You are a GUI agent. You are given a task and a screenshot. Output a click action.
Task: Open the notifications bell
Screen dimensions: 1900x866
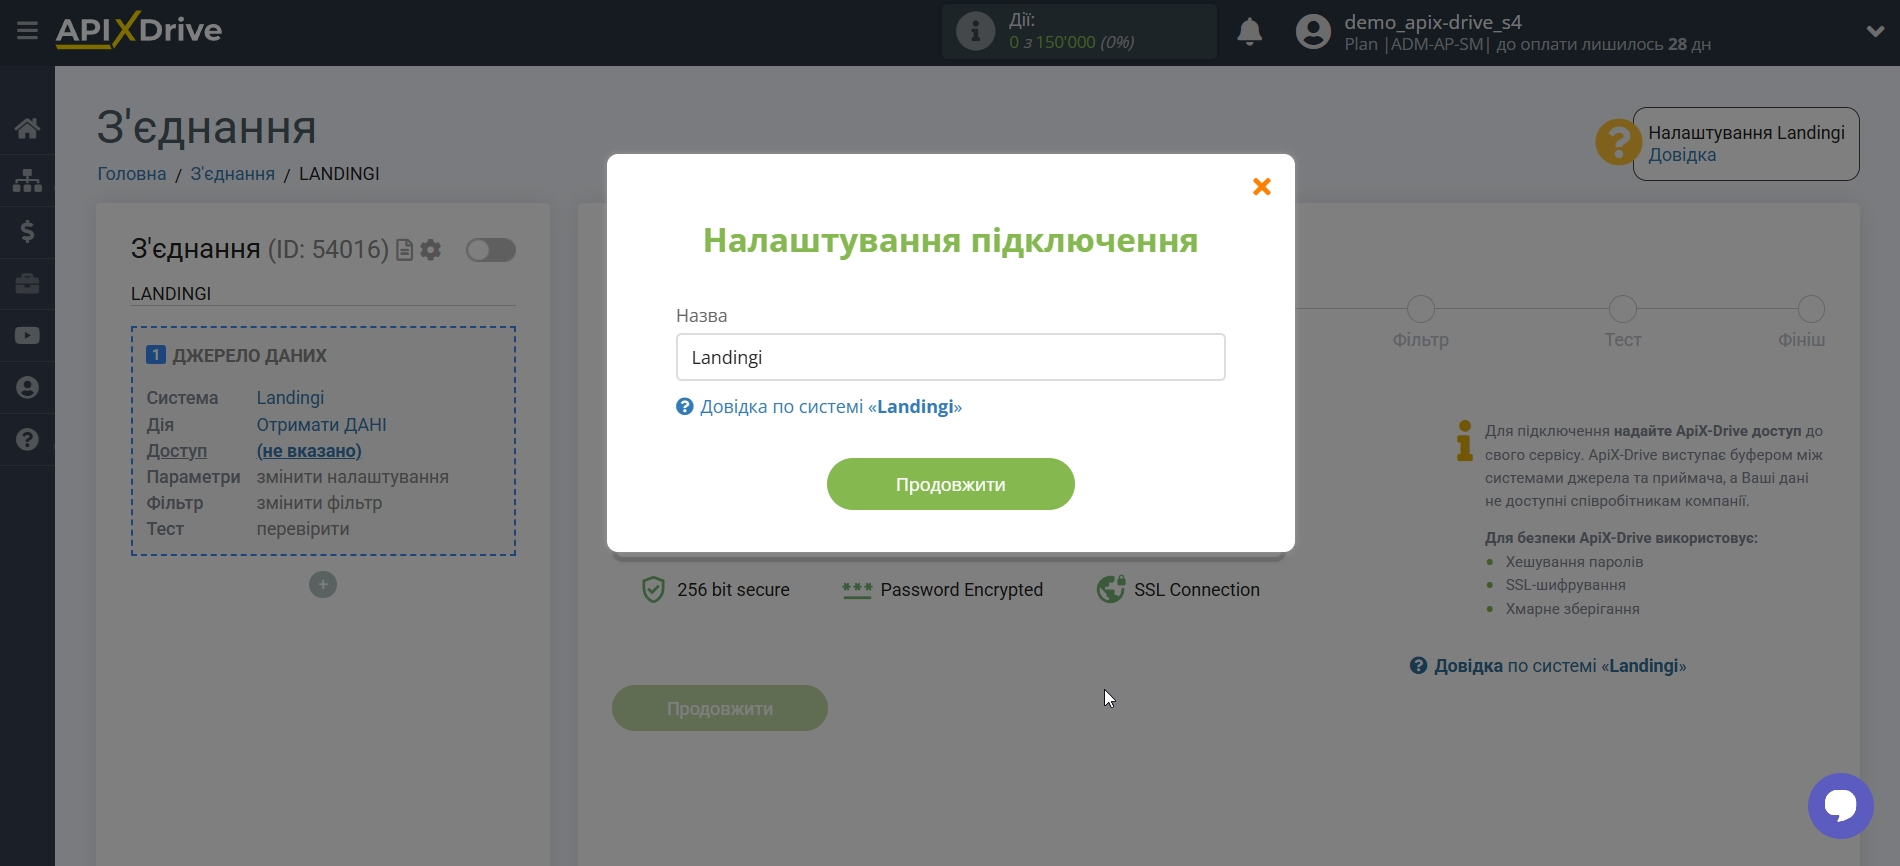pyautogui.click(x=1249, y=32)
